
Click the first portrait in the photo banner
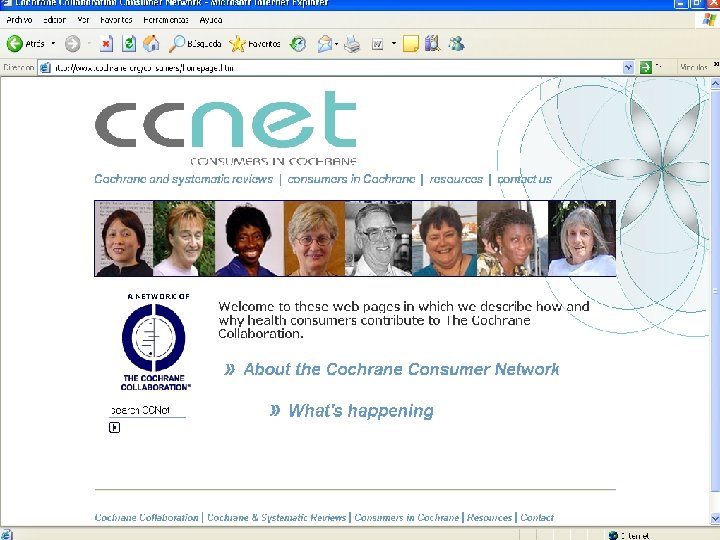[x=124, y=238]
